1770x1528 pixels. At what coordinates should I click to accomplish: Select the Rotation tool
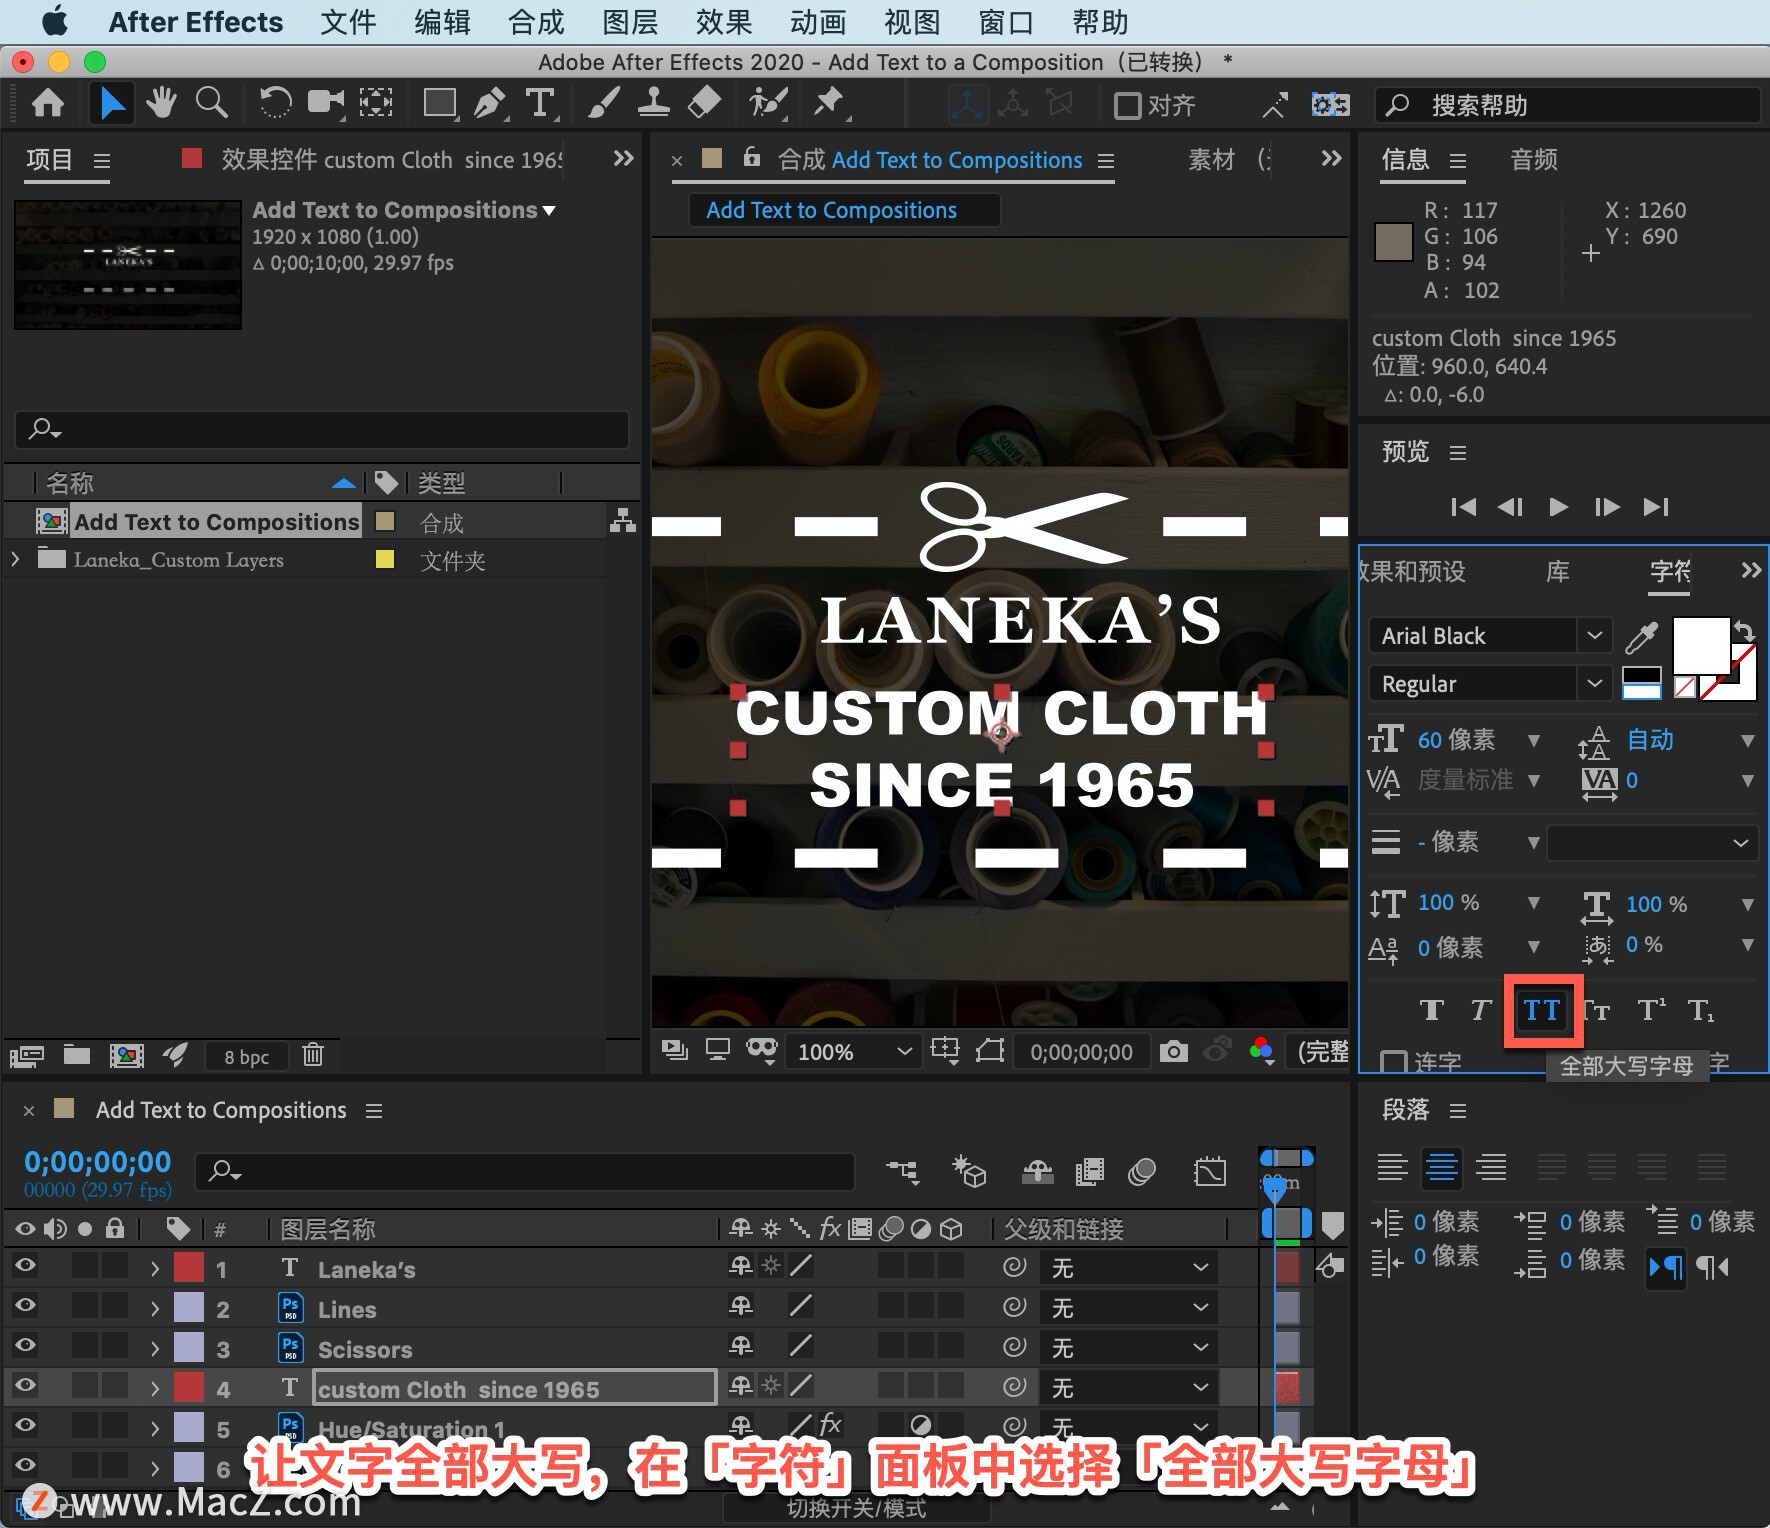click(275, 103)
